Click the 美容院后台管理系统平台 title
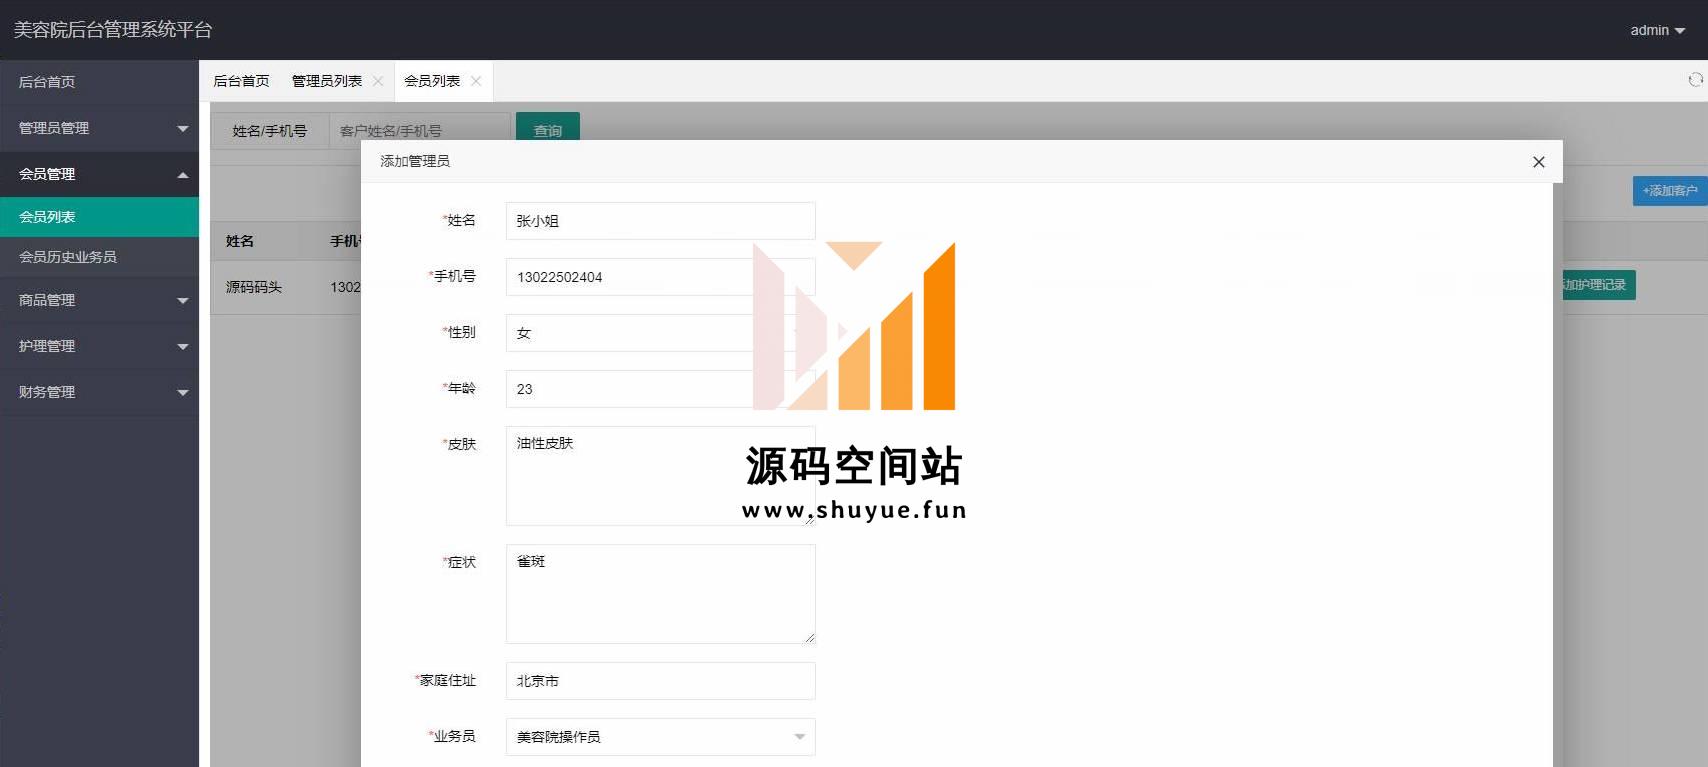The width and height of the screenshot is (1708, 767). pyautogui.click(x=113, y=30)
